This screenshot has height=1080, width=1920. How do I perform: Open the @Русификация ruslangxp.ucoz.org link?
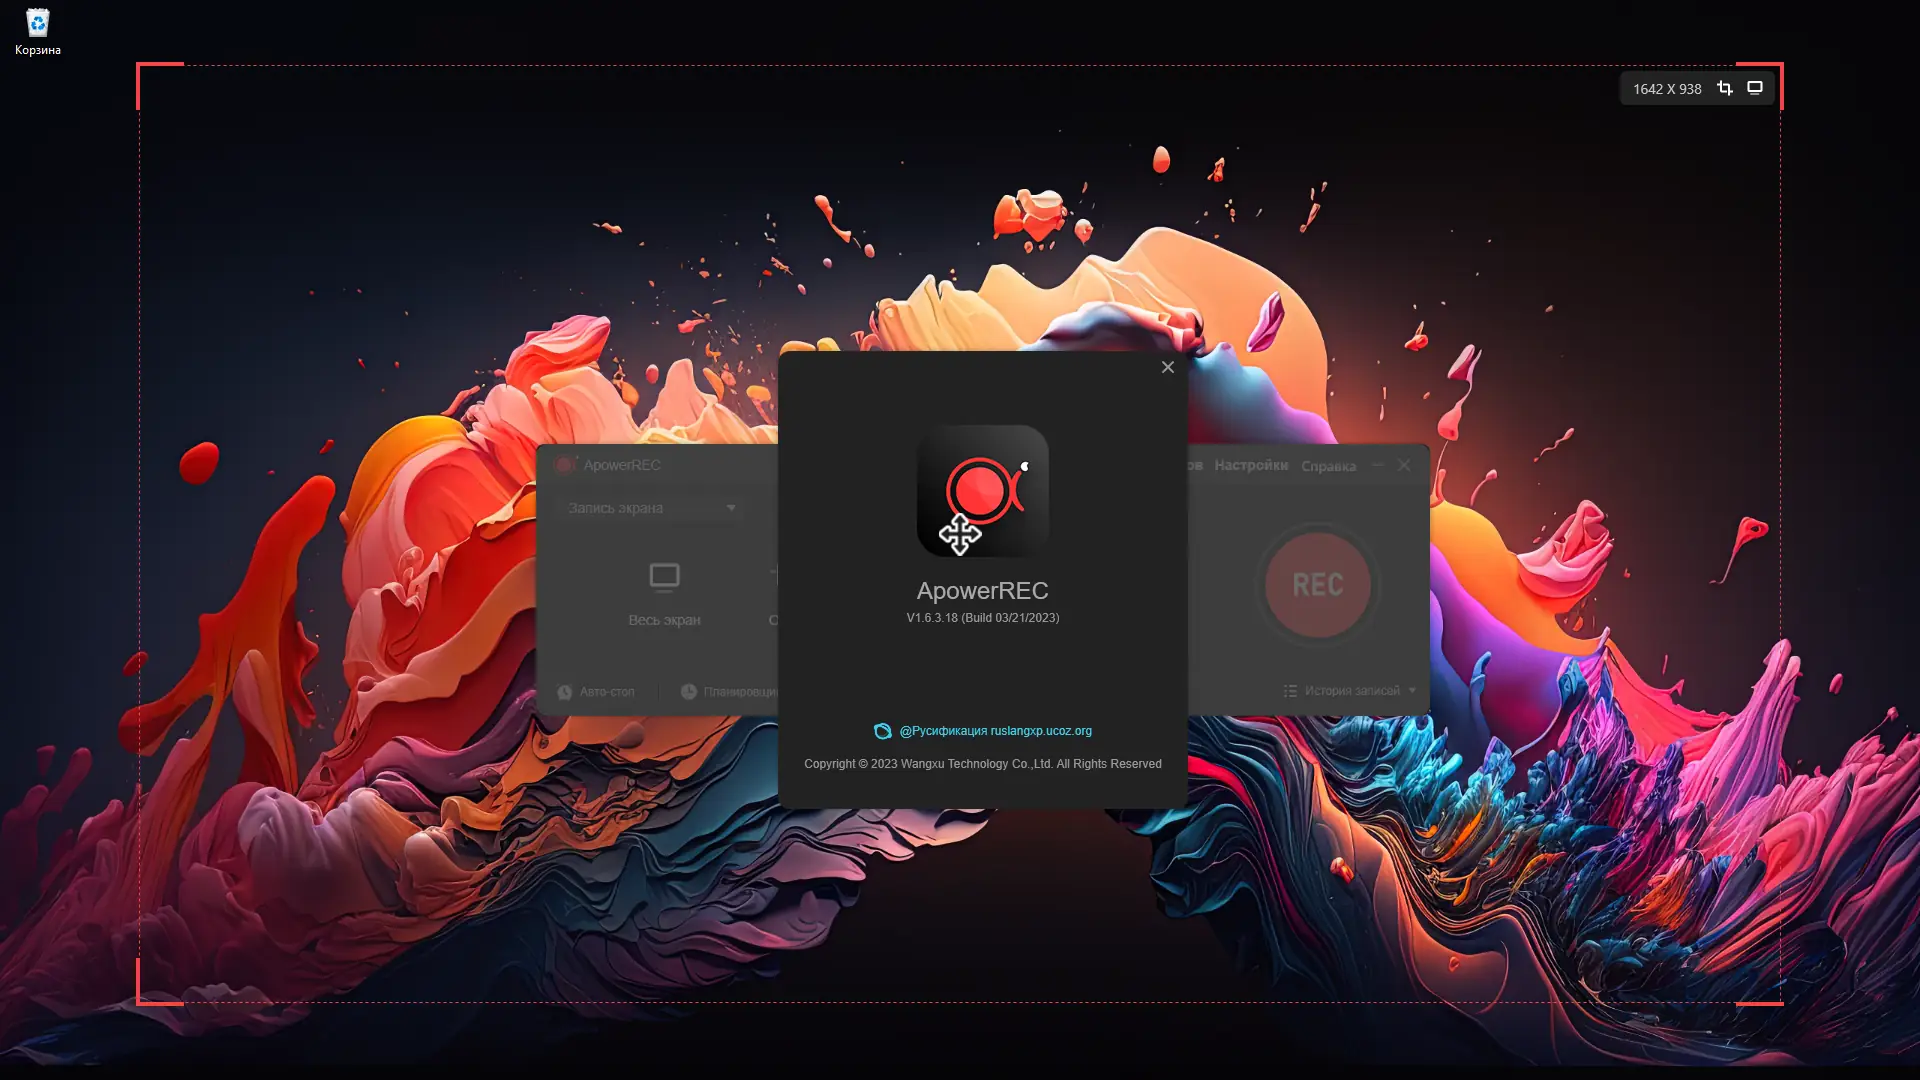click(x=996, y=730)
